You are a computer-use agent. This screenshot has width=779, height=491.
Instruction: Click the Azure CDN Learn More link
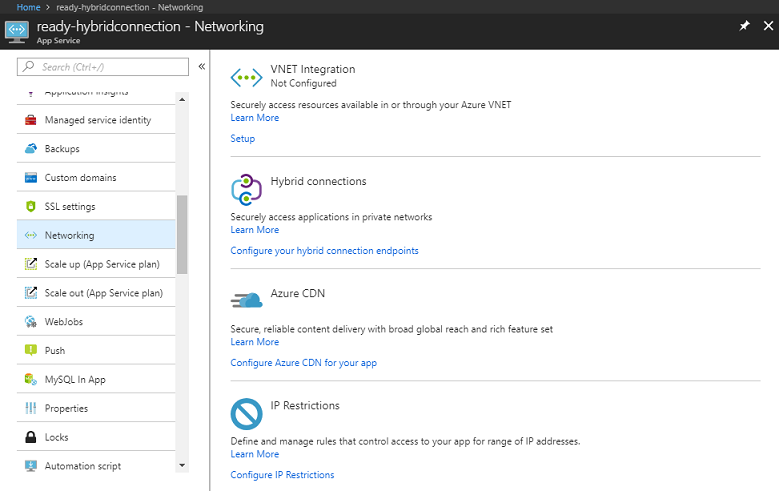(254, 342)
